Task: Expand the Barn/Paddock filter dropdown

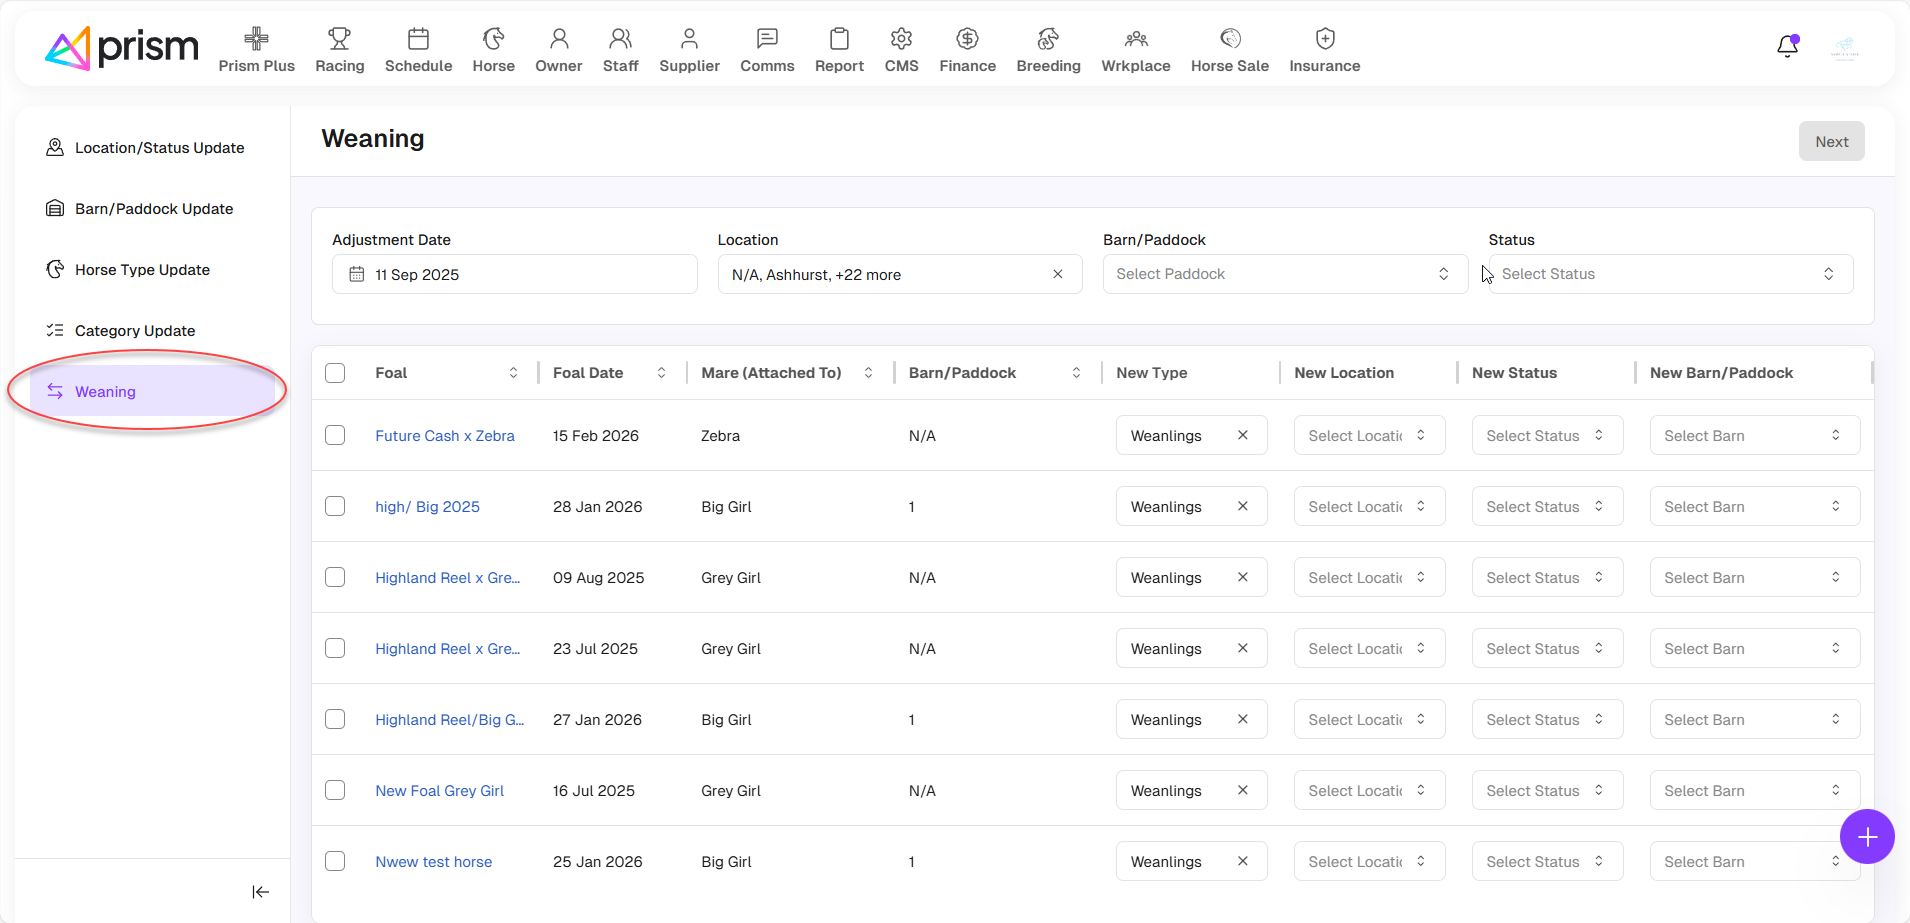Action: pyautogui.click(x=1284, y=274)
